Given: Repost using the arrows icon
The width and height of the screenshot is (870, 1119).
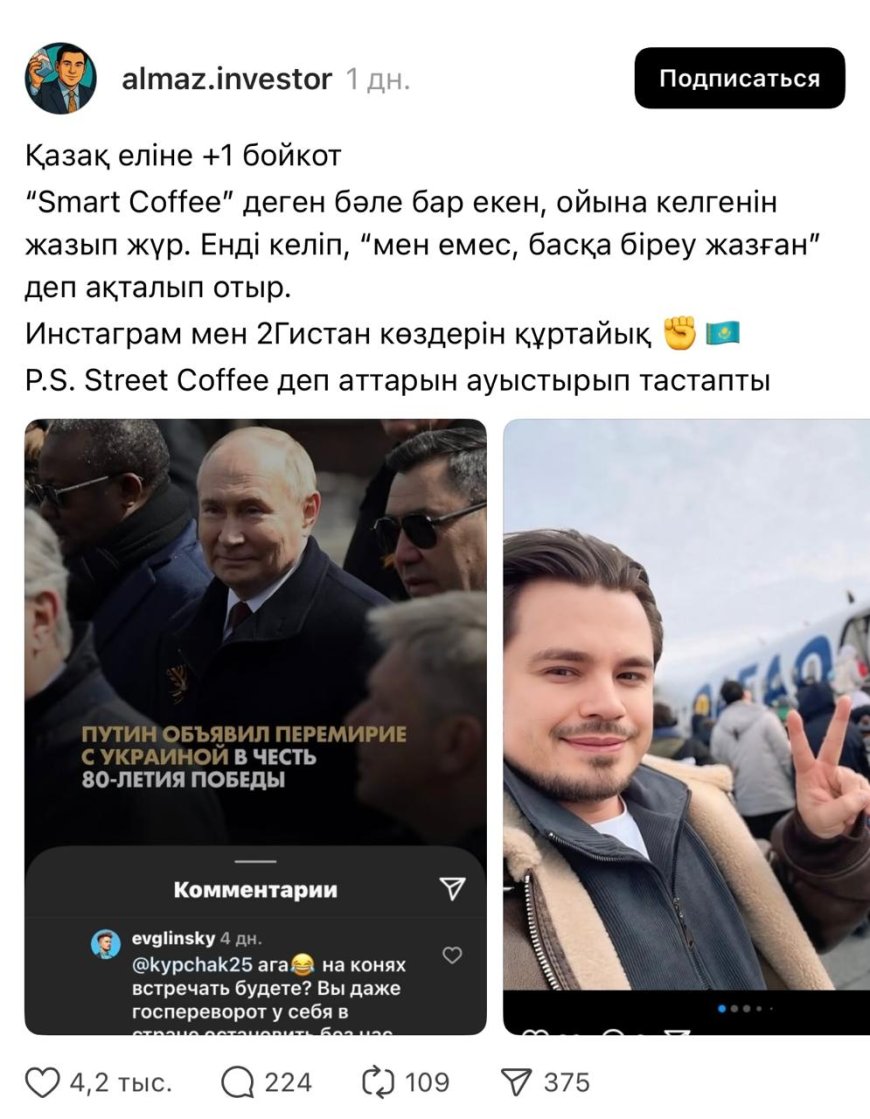Looking at the screenshot, I should (378, 1083).
